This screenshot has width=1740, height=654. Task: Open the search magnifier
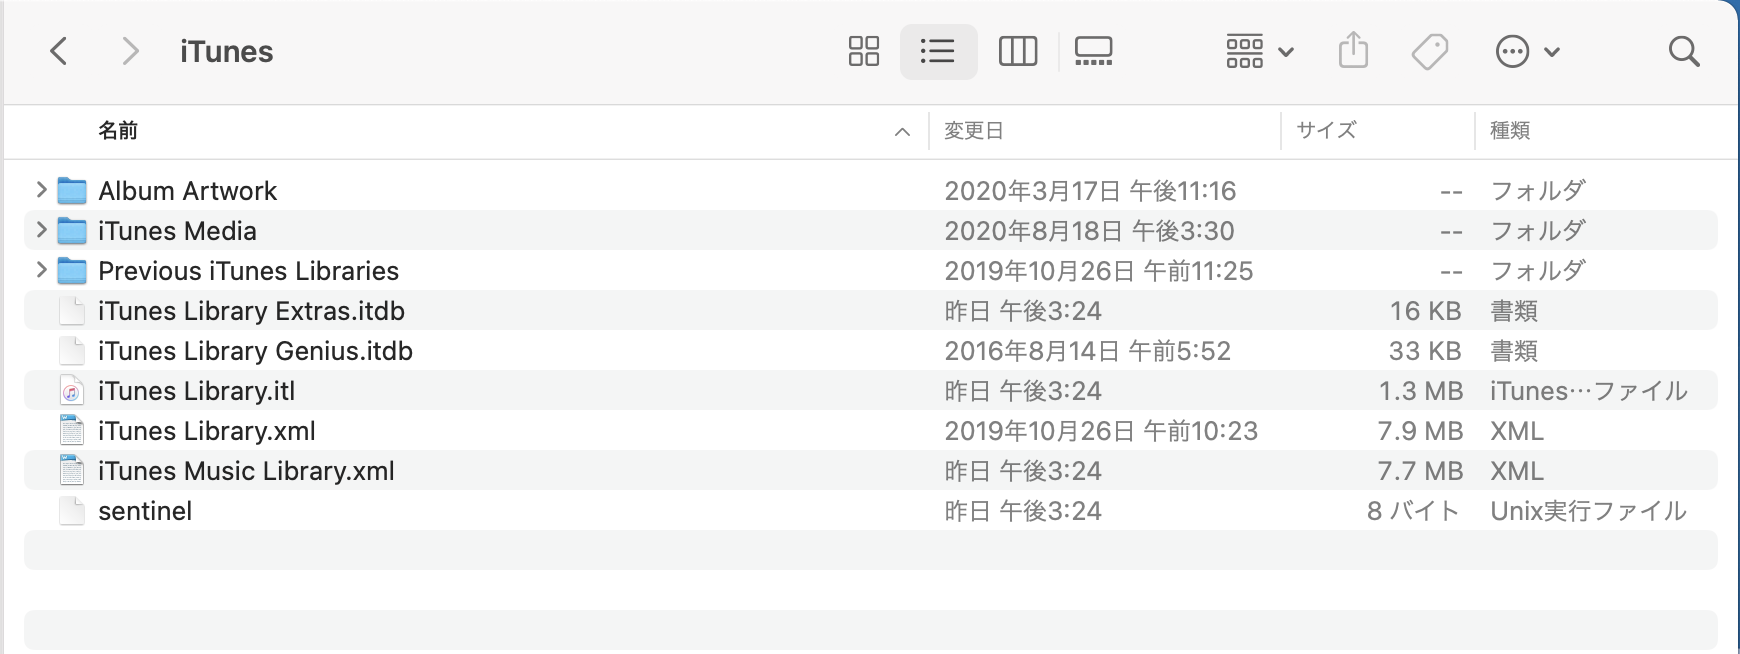(1684, 51)
